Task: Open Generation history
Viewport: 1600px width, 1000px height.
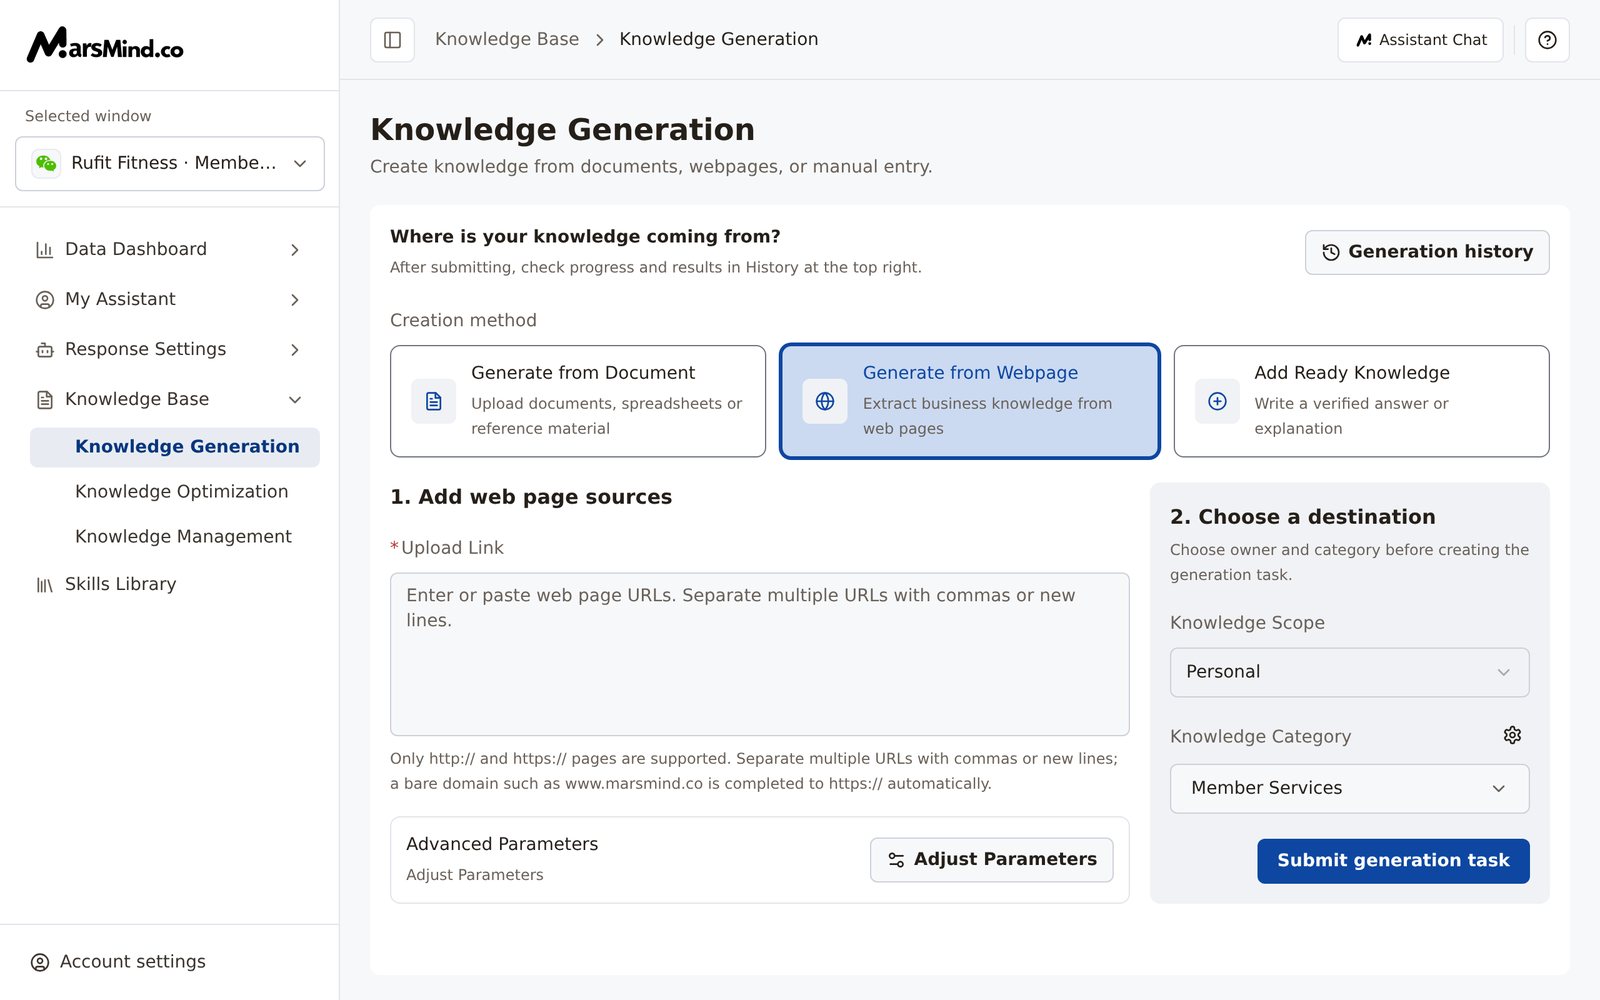Action: coord(1427,252)
